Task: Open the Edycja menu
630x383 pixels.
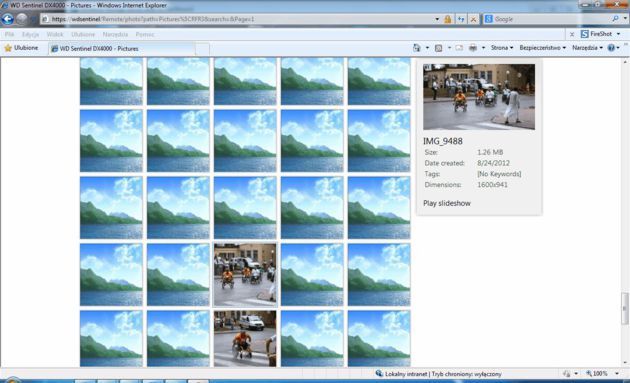Action: tap(31, 35)
